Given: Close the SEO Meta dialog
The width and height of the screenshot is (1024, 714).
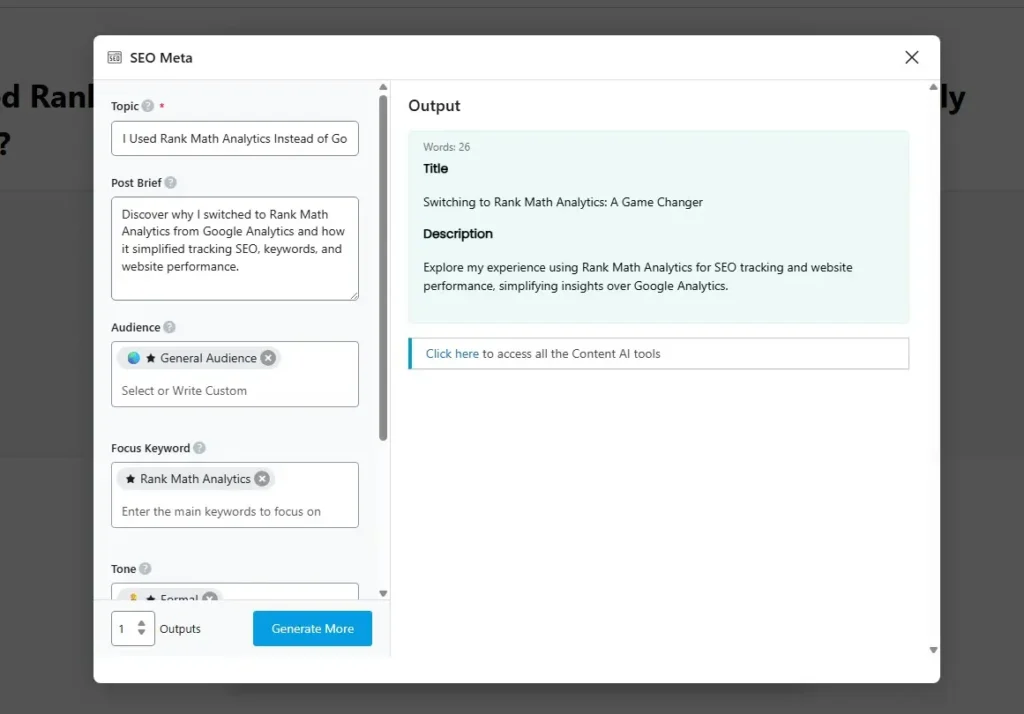Looking at the screenshot, I should [911, 58].
